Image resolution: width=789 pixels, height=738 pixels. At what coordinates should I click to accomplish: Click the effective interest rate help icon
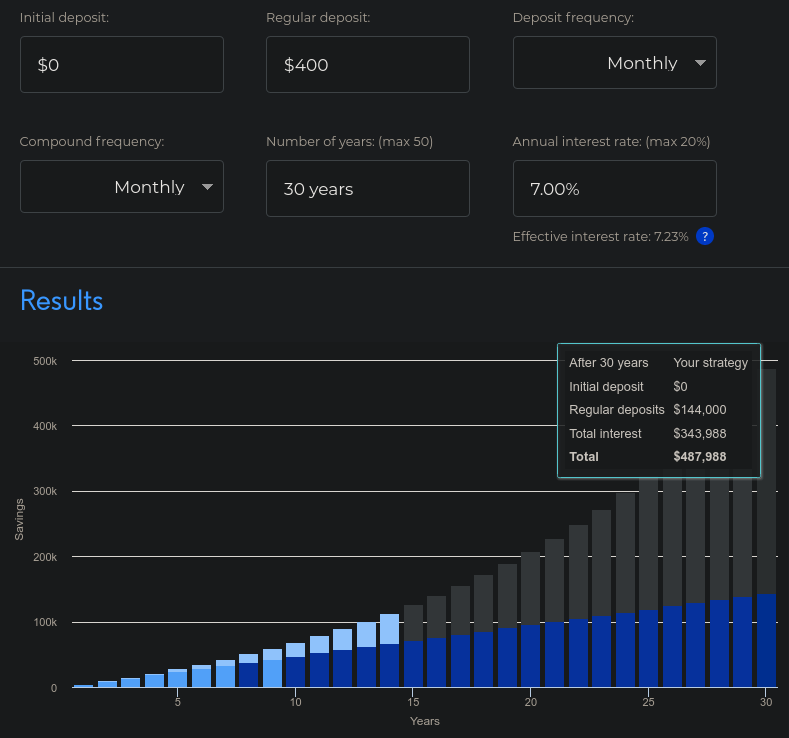(704, 236)
